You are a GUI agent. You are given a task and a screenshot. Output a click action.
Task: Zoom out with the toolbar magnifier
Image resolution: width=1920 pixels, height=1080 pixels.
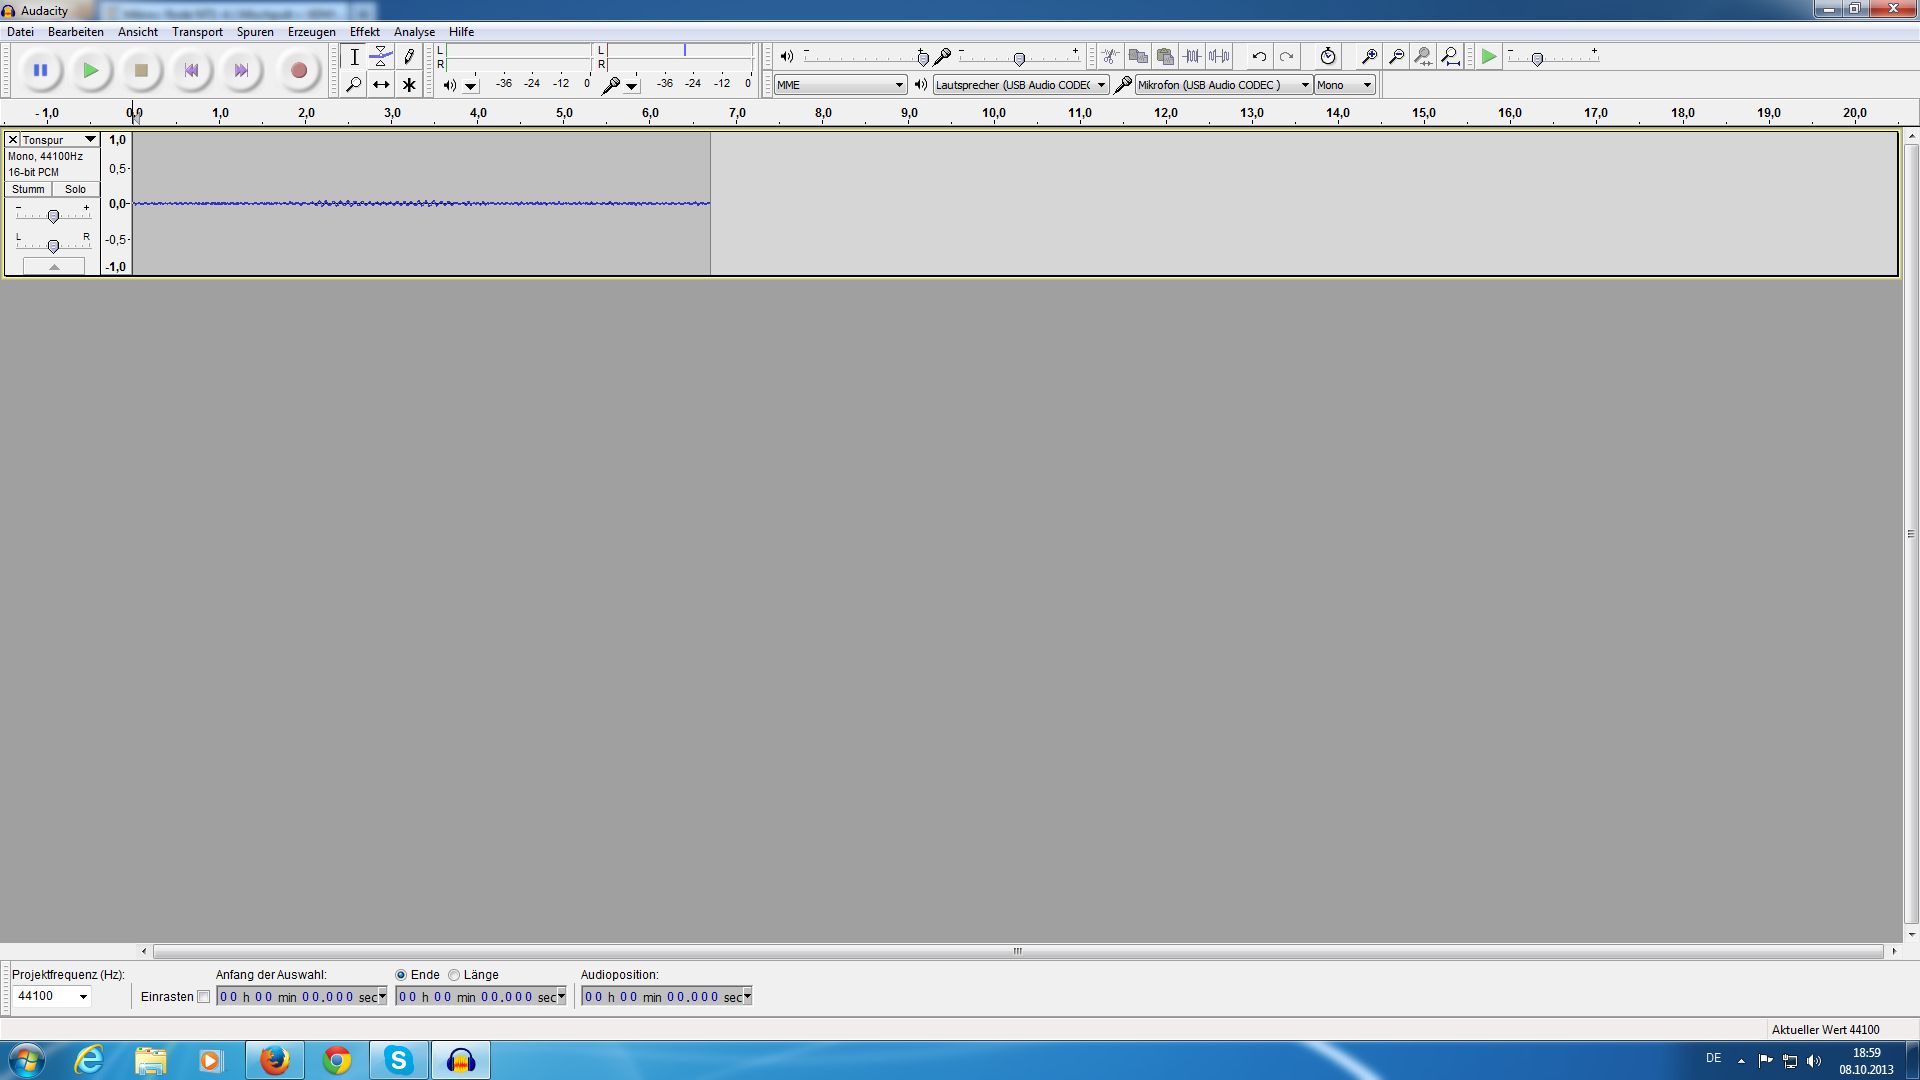[x=1396, y=57]
